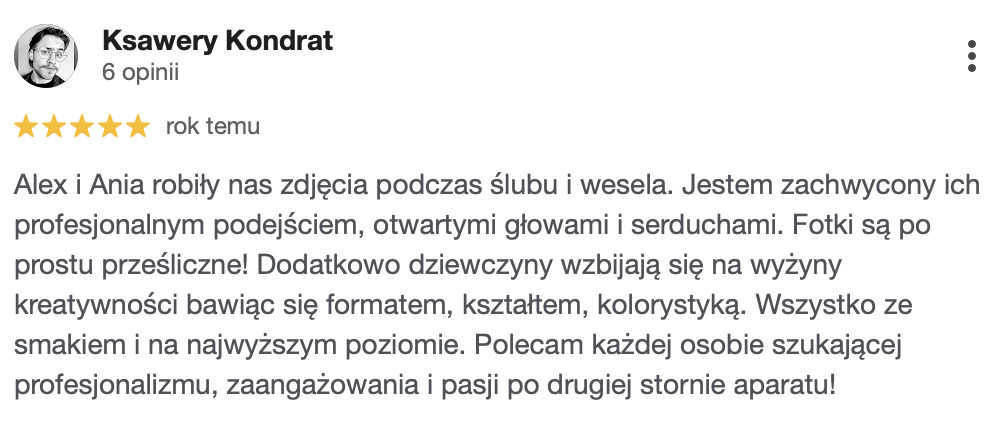Click the fourth yellow rating star

[x=110, y=127]
